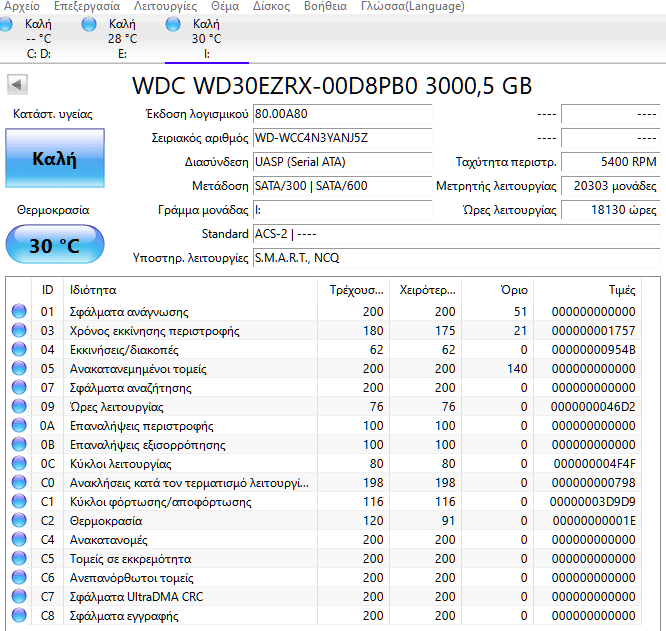Screen dimensions: 666x631
Task: Select the Σφάλματα UltraDMA CRC row text
Action: 136,597
